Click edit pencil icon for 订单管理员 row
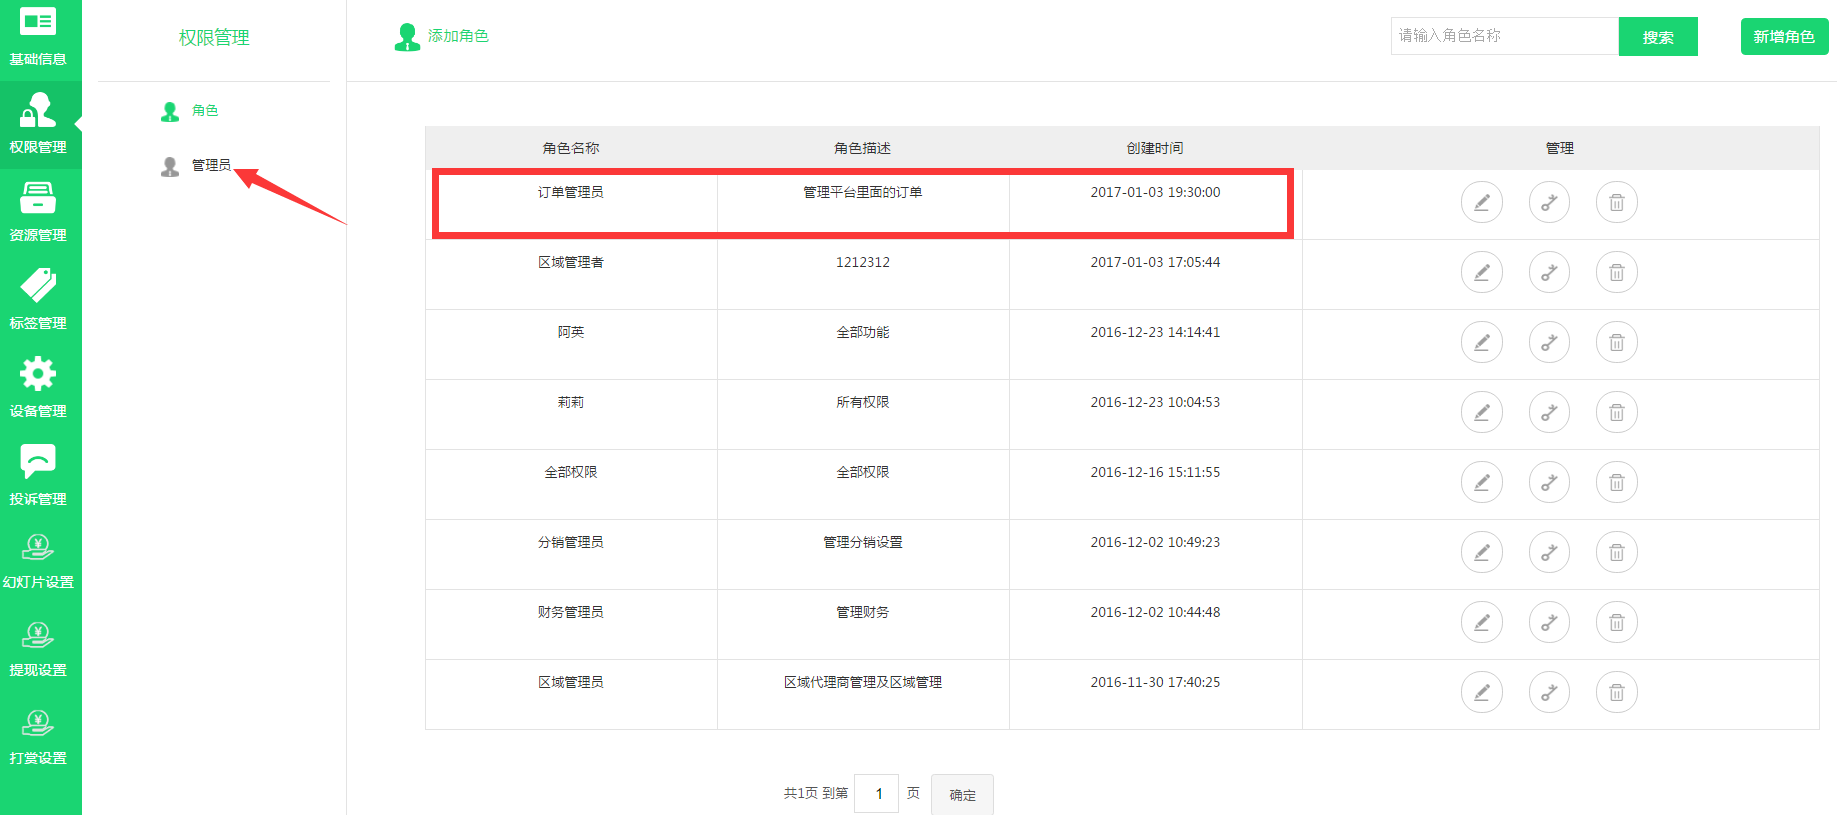Screen dimensions: 1837x815 pos(1481,203)
